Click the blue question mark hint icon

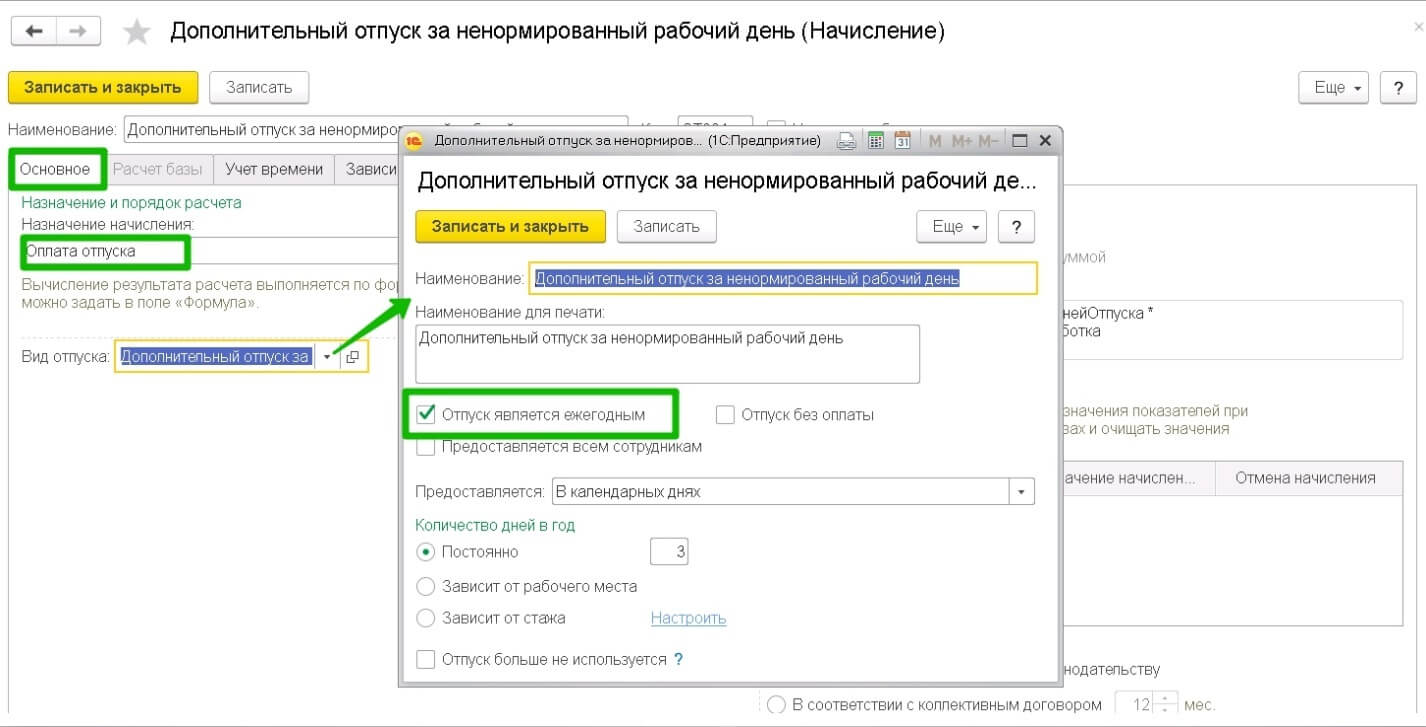(x=679, y=660)
